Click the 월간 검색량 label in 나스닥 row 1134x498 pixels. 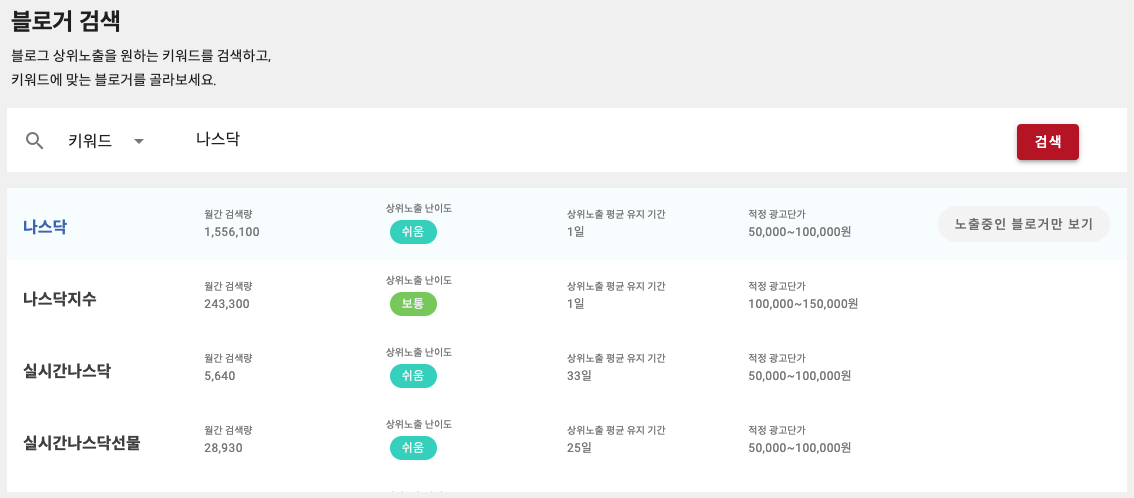pos(228,215)
